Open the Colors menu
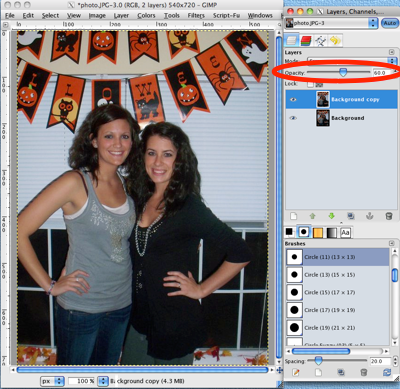The height and width of the screenshot is (389, 400). [146, 15]
